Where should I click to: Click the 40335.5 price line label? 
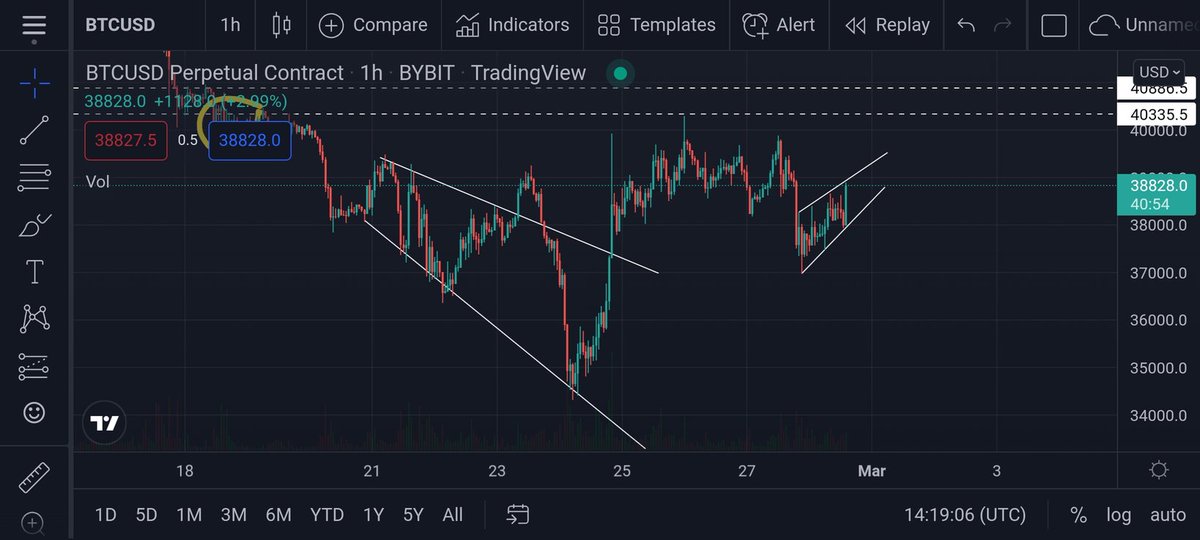tap(1158, 114)
